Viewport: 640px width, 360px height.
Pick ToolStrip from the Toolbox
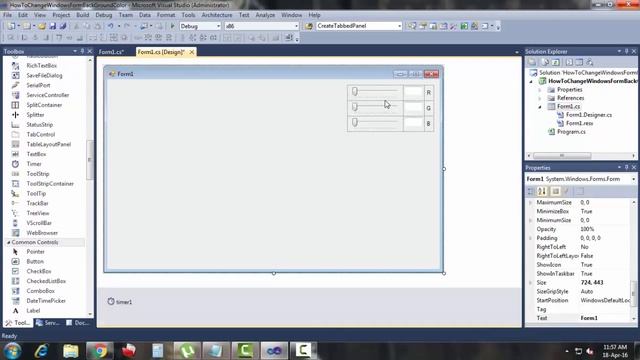[x=38, y=174]
